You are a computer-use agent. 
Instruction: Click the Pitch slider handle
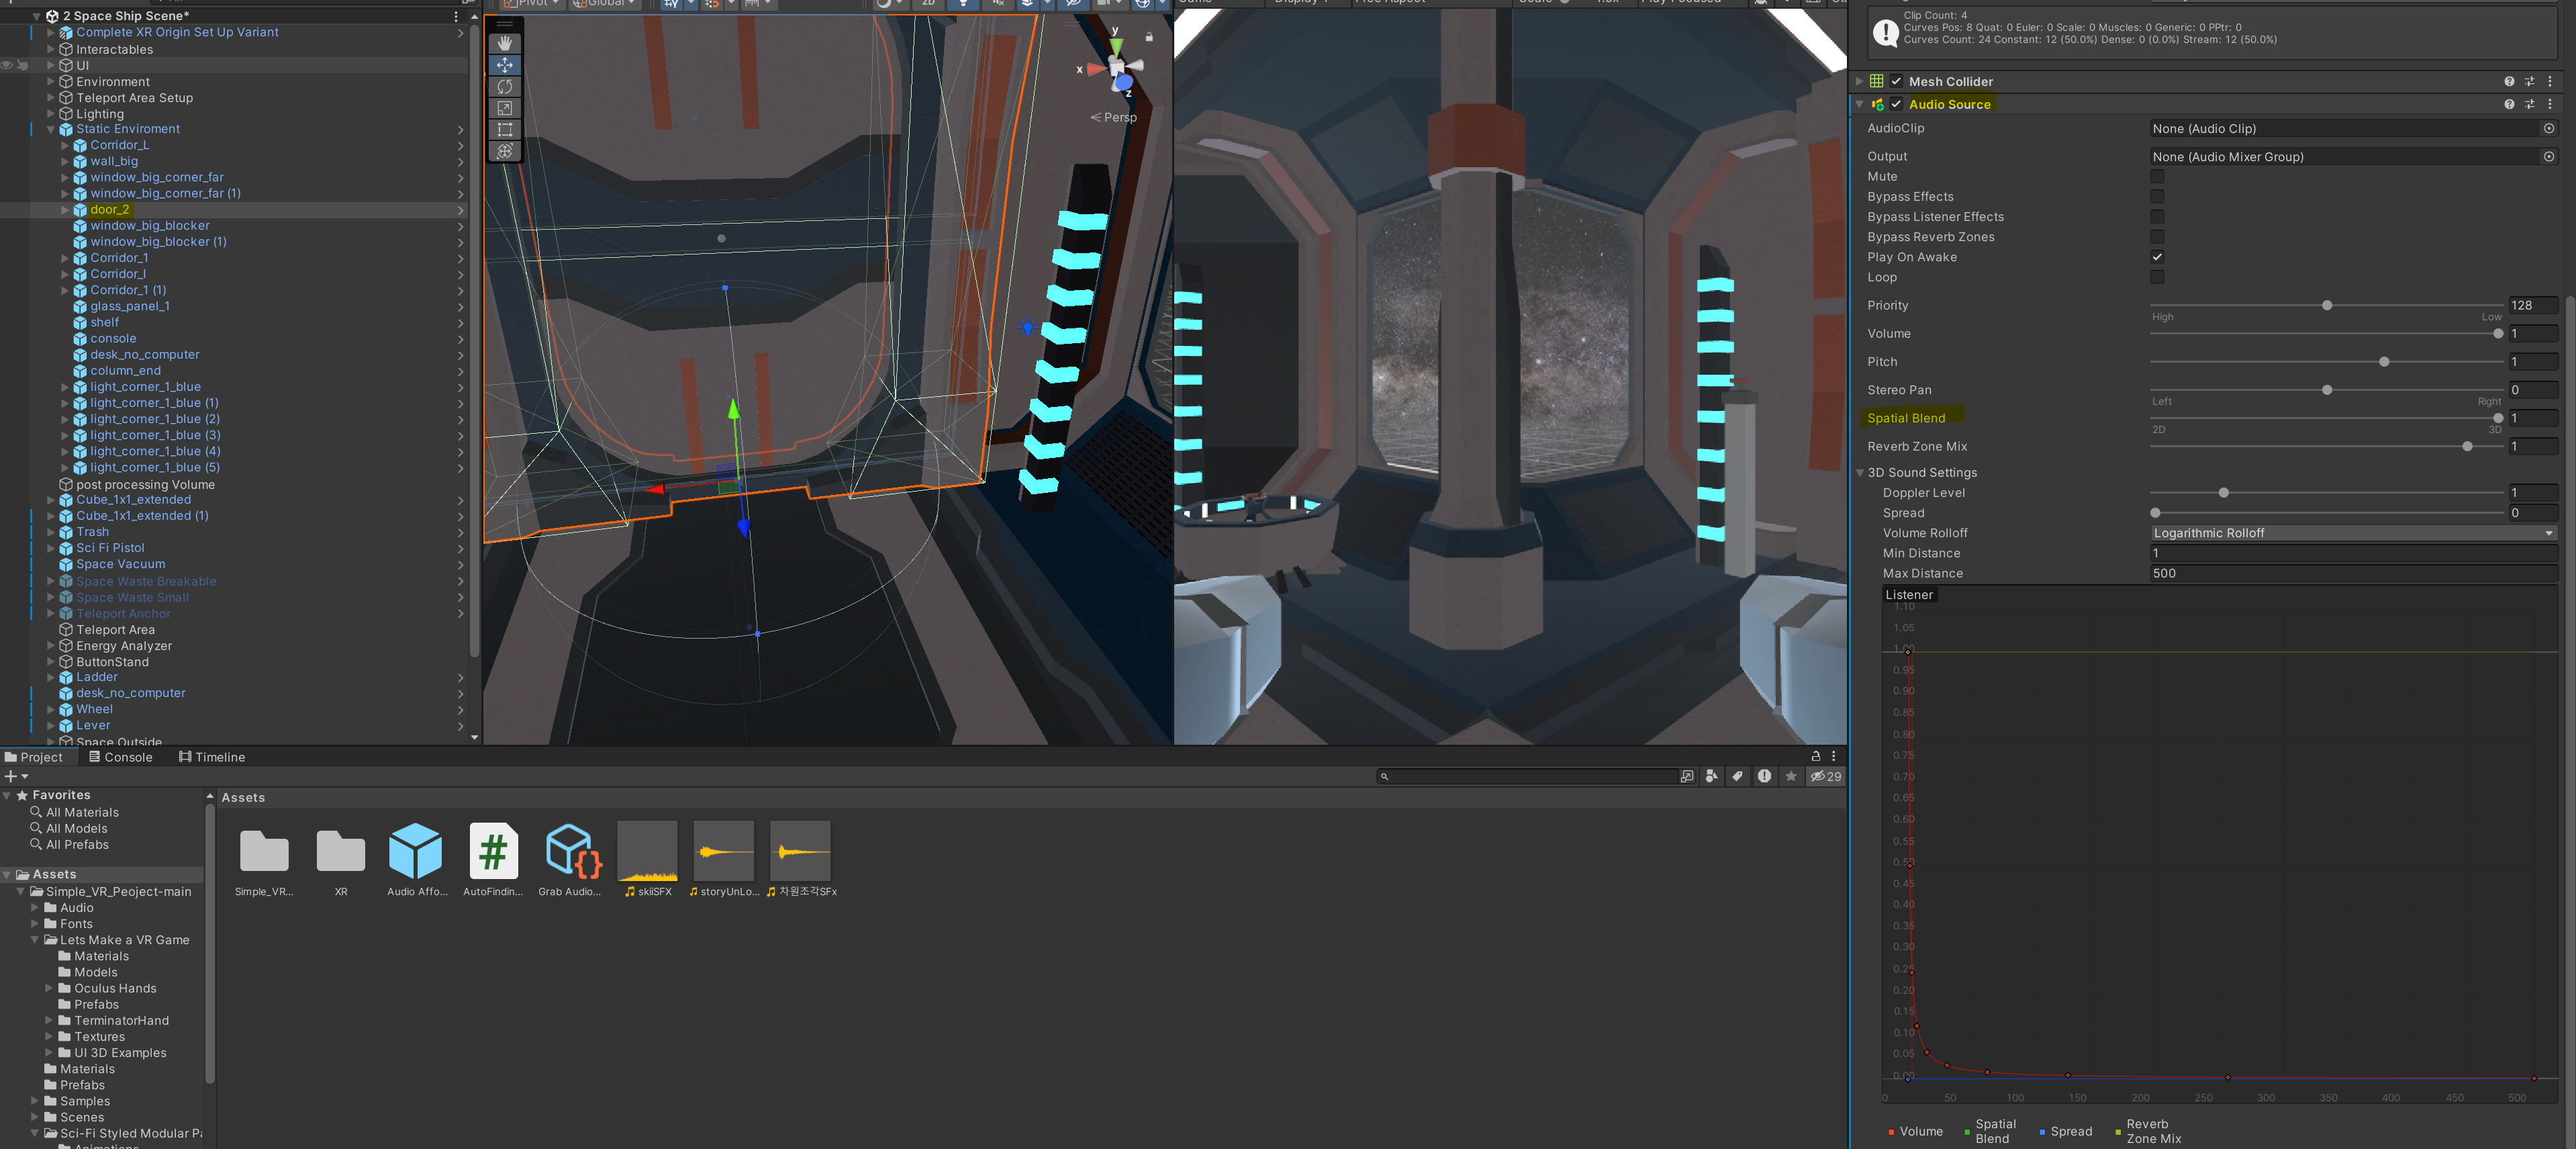(x=2384, y=362)
